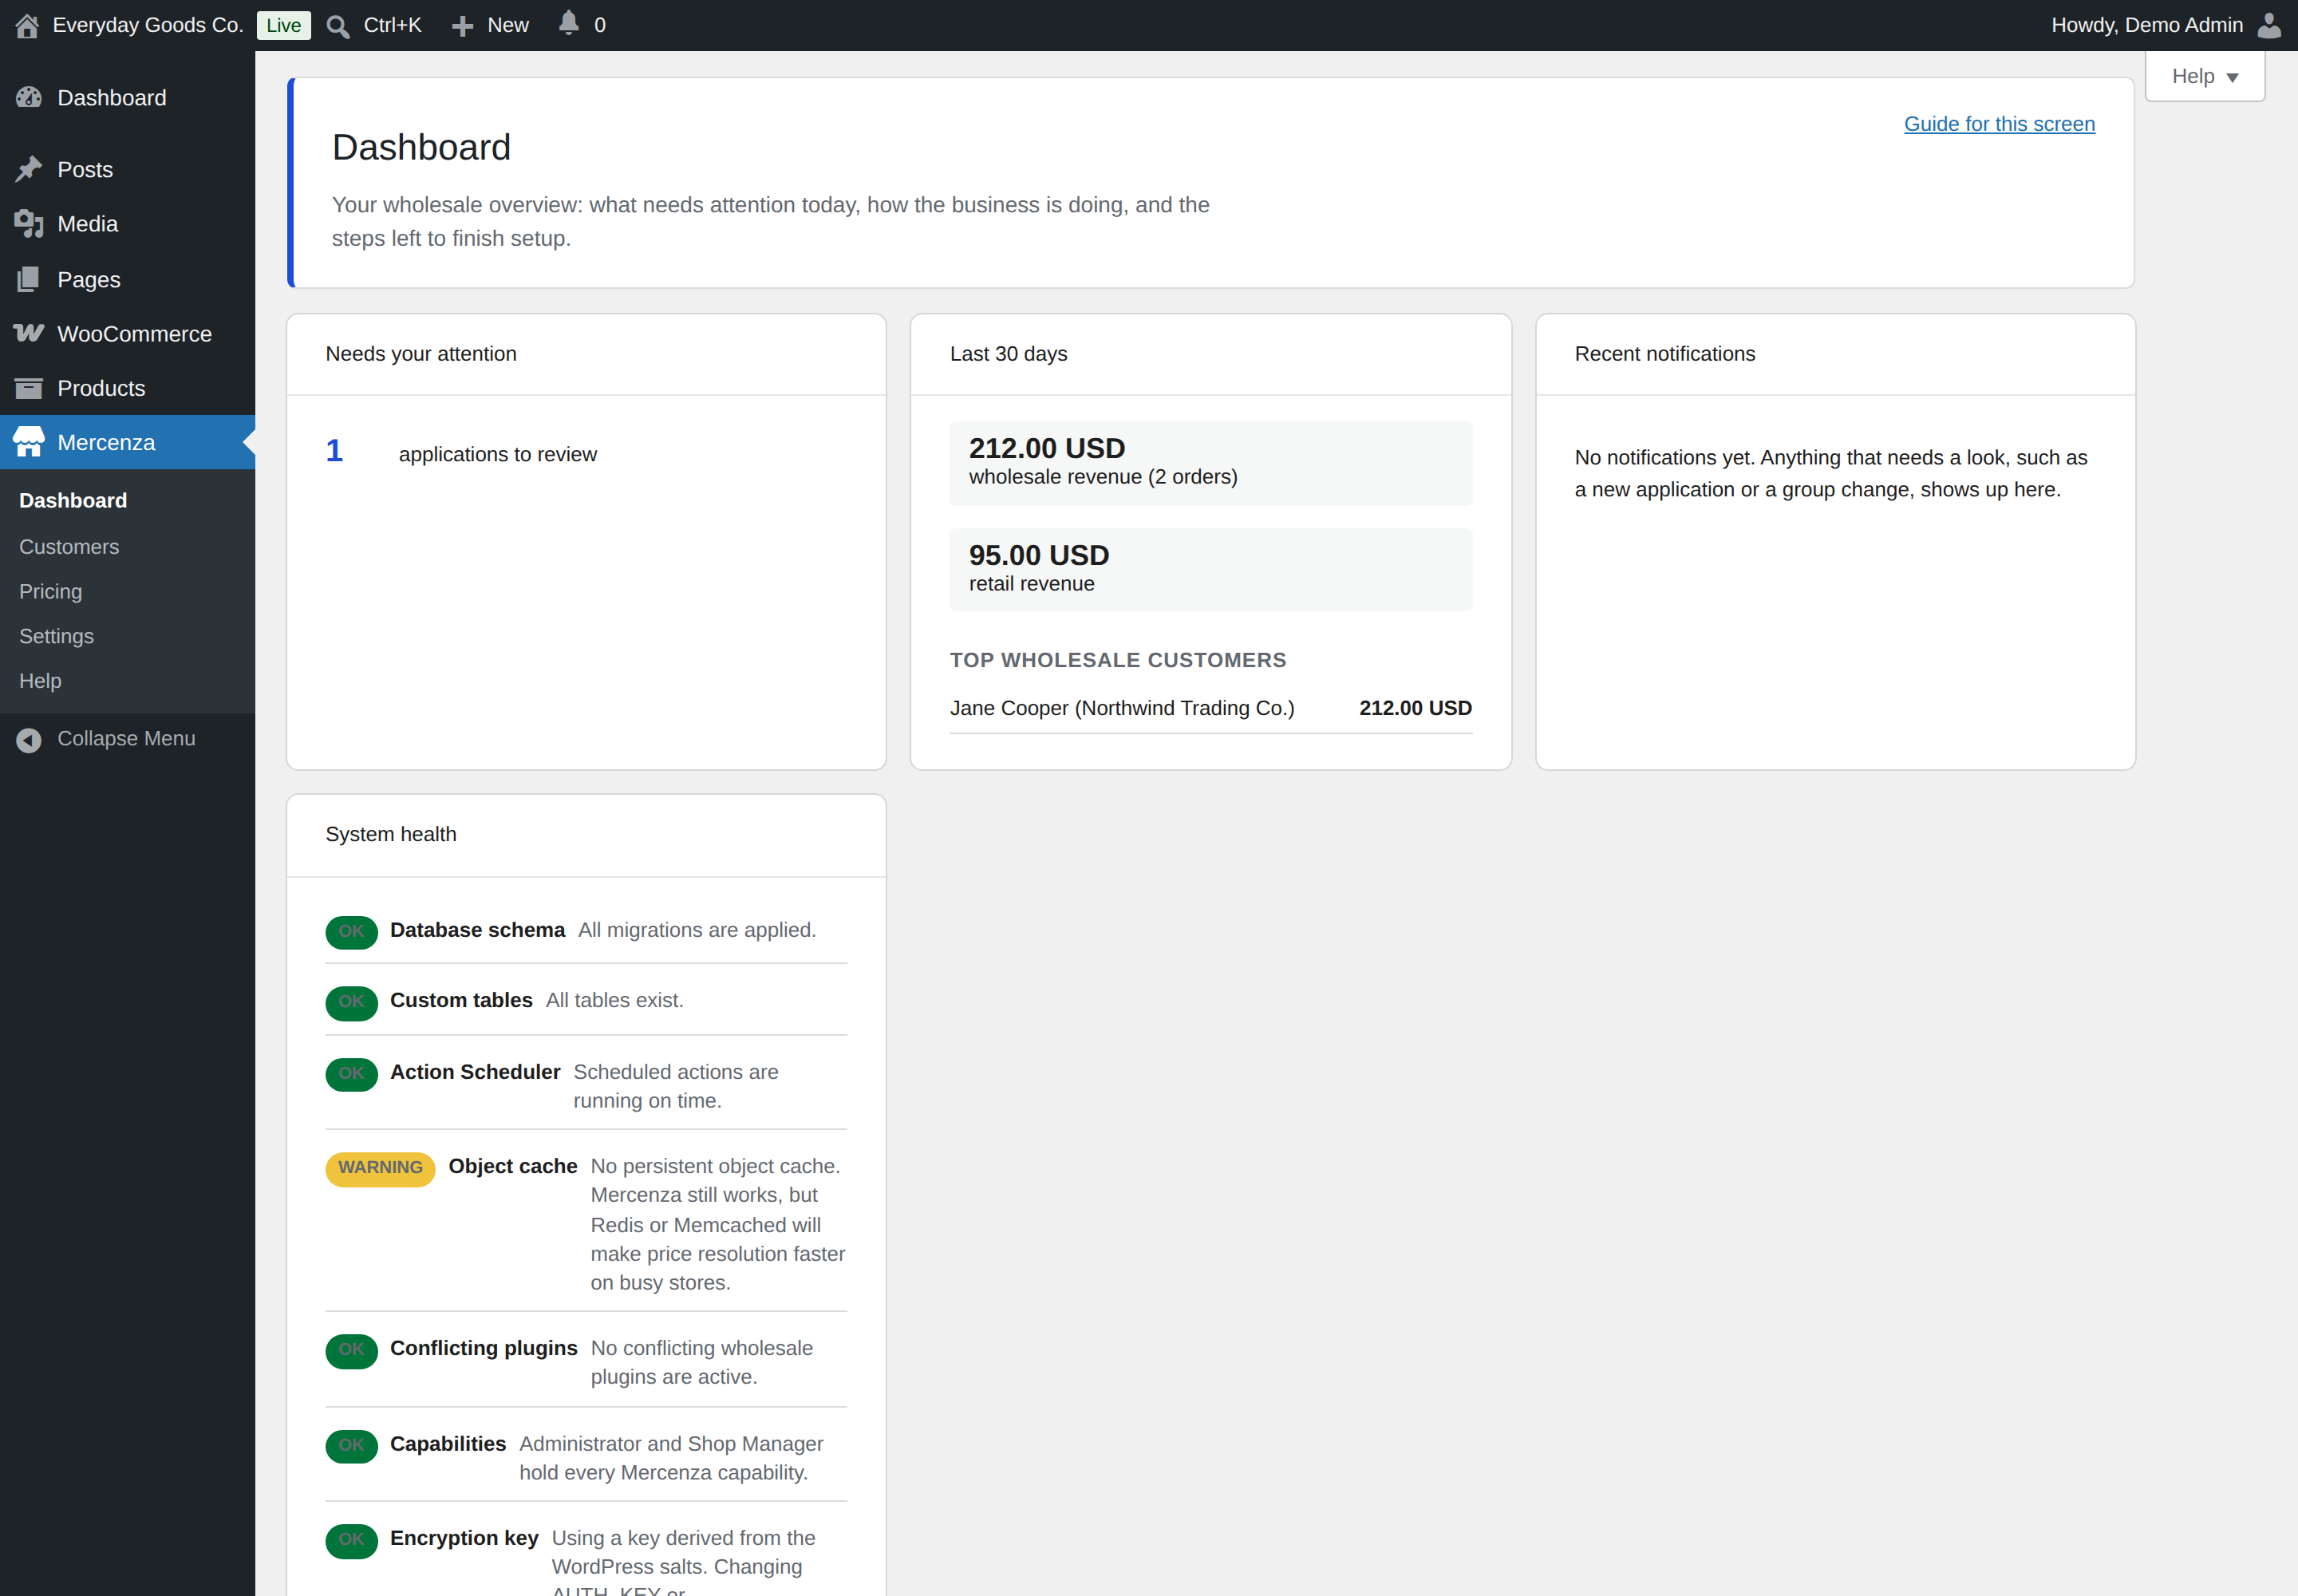This screenshot has height=1596, width=2298.
Task: Open Mercenza Help submenu
Action: [40, 681]
